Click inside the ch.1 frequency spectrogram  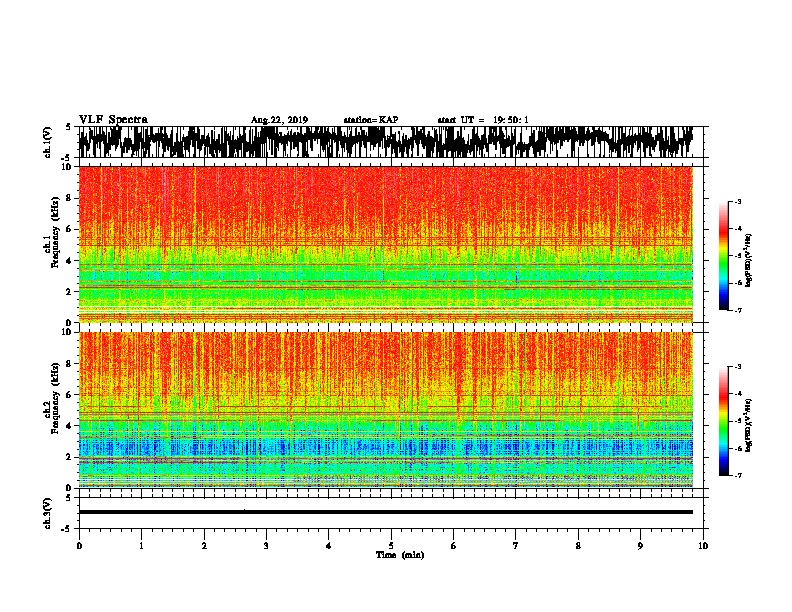tap(385, 244)
